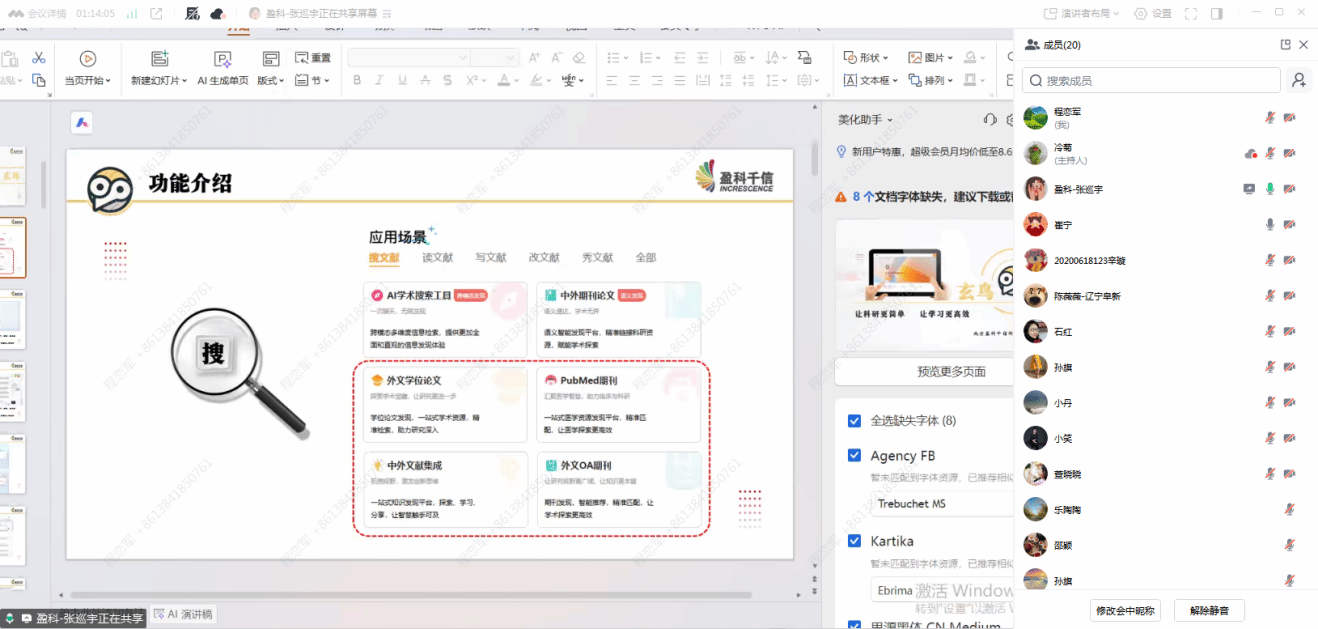Toggle the Kartika font checkbox
Screen dimensions: 1318x629
(x=854, y=541)
